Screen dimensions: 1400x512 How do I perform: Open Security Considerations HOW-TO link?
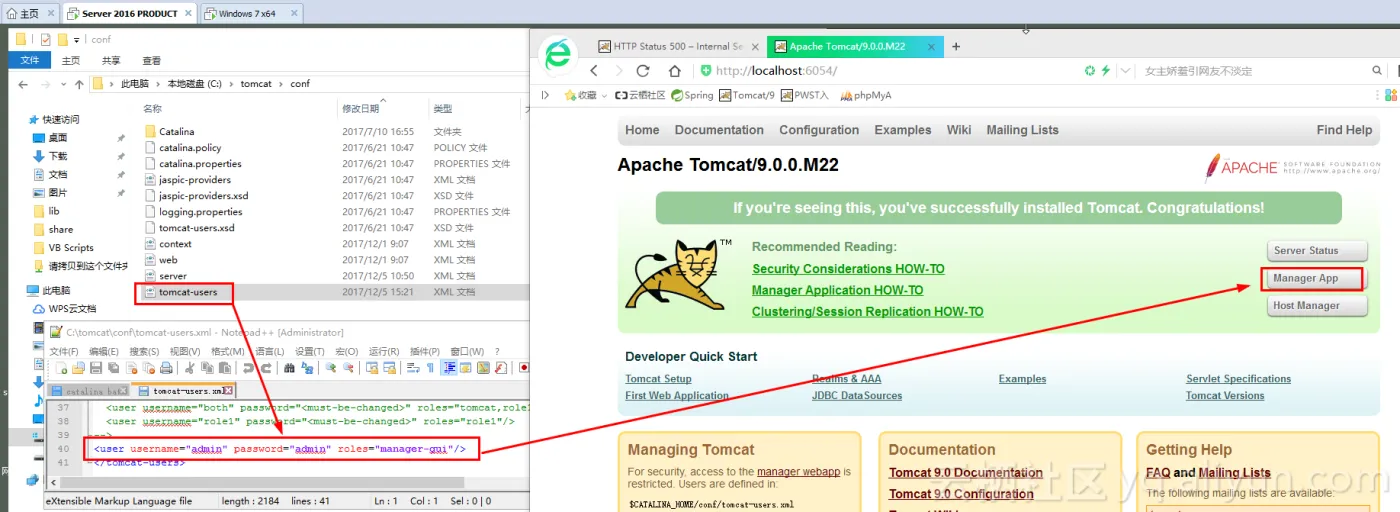coord(848,269)
